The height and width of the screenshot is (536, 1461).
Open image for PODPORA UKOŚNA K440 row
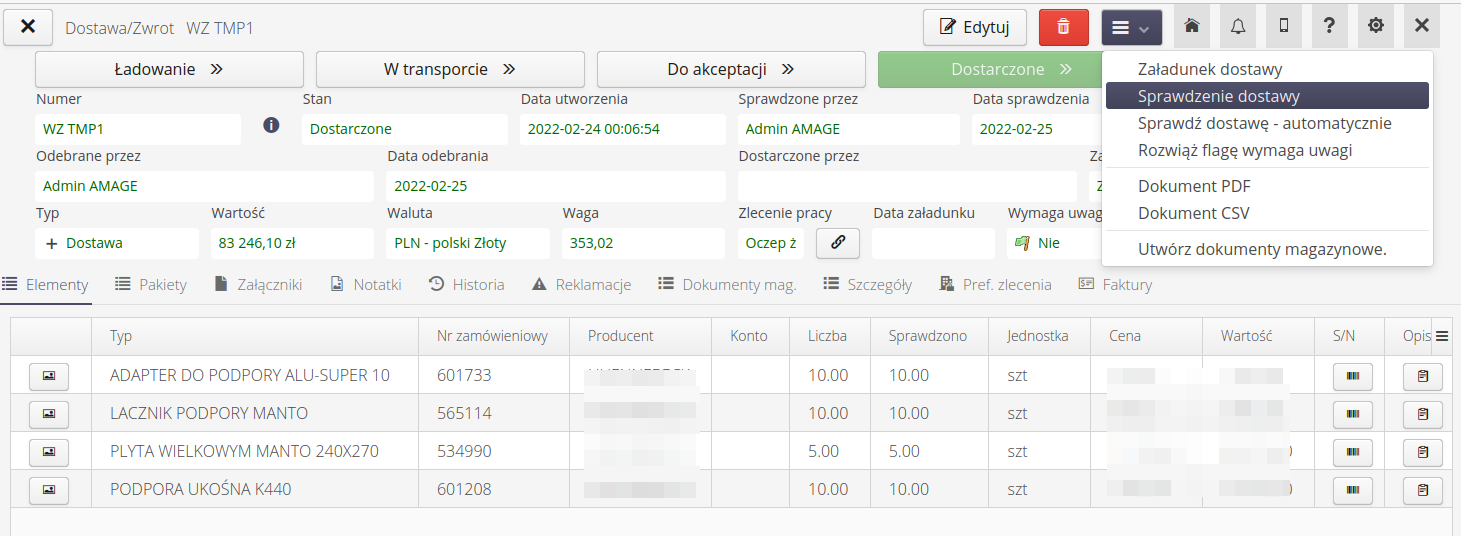click(x=49, y=490)
